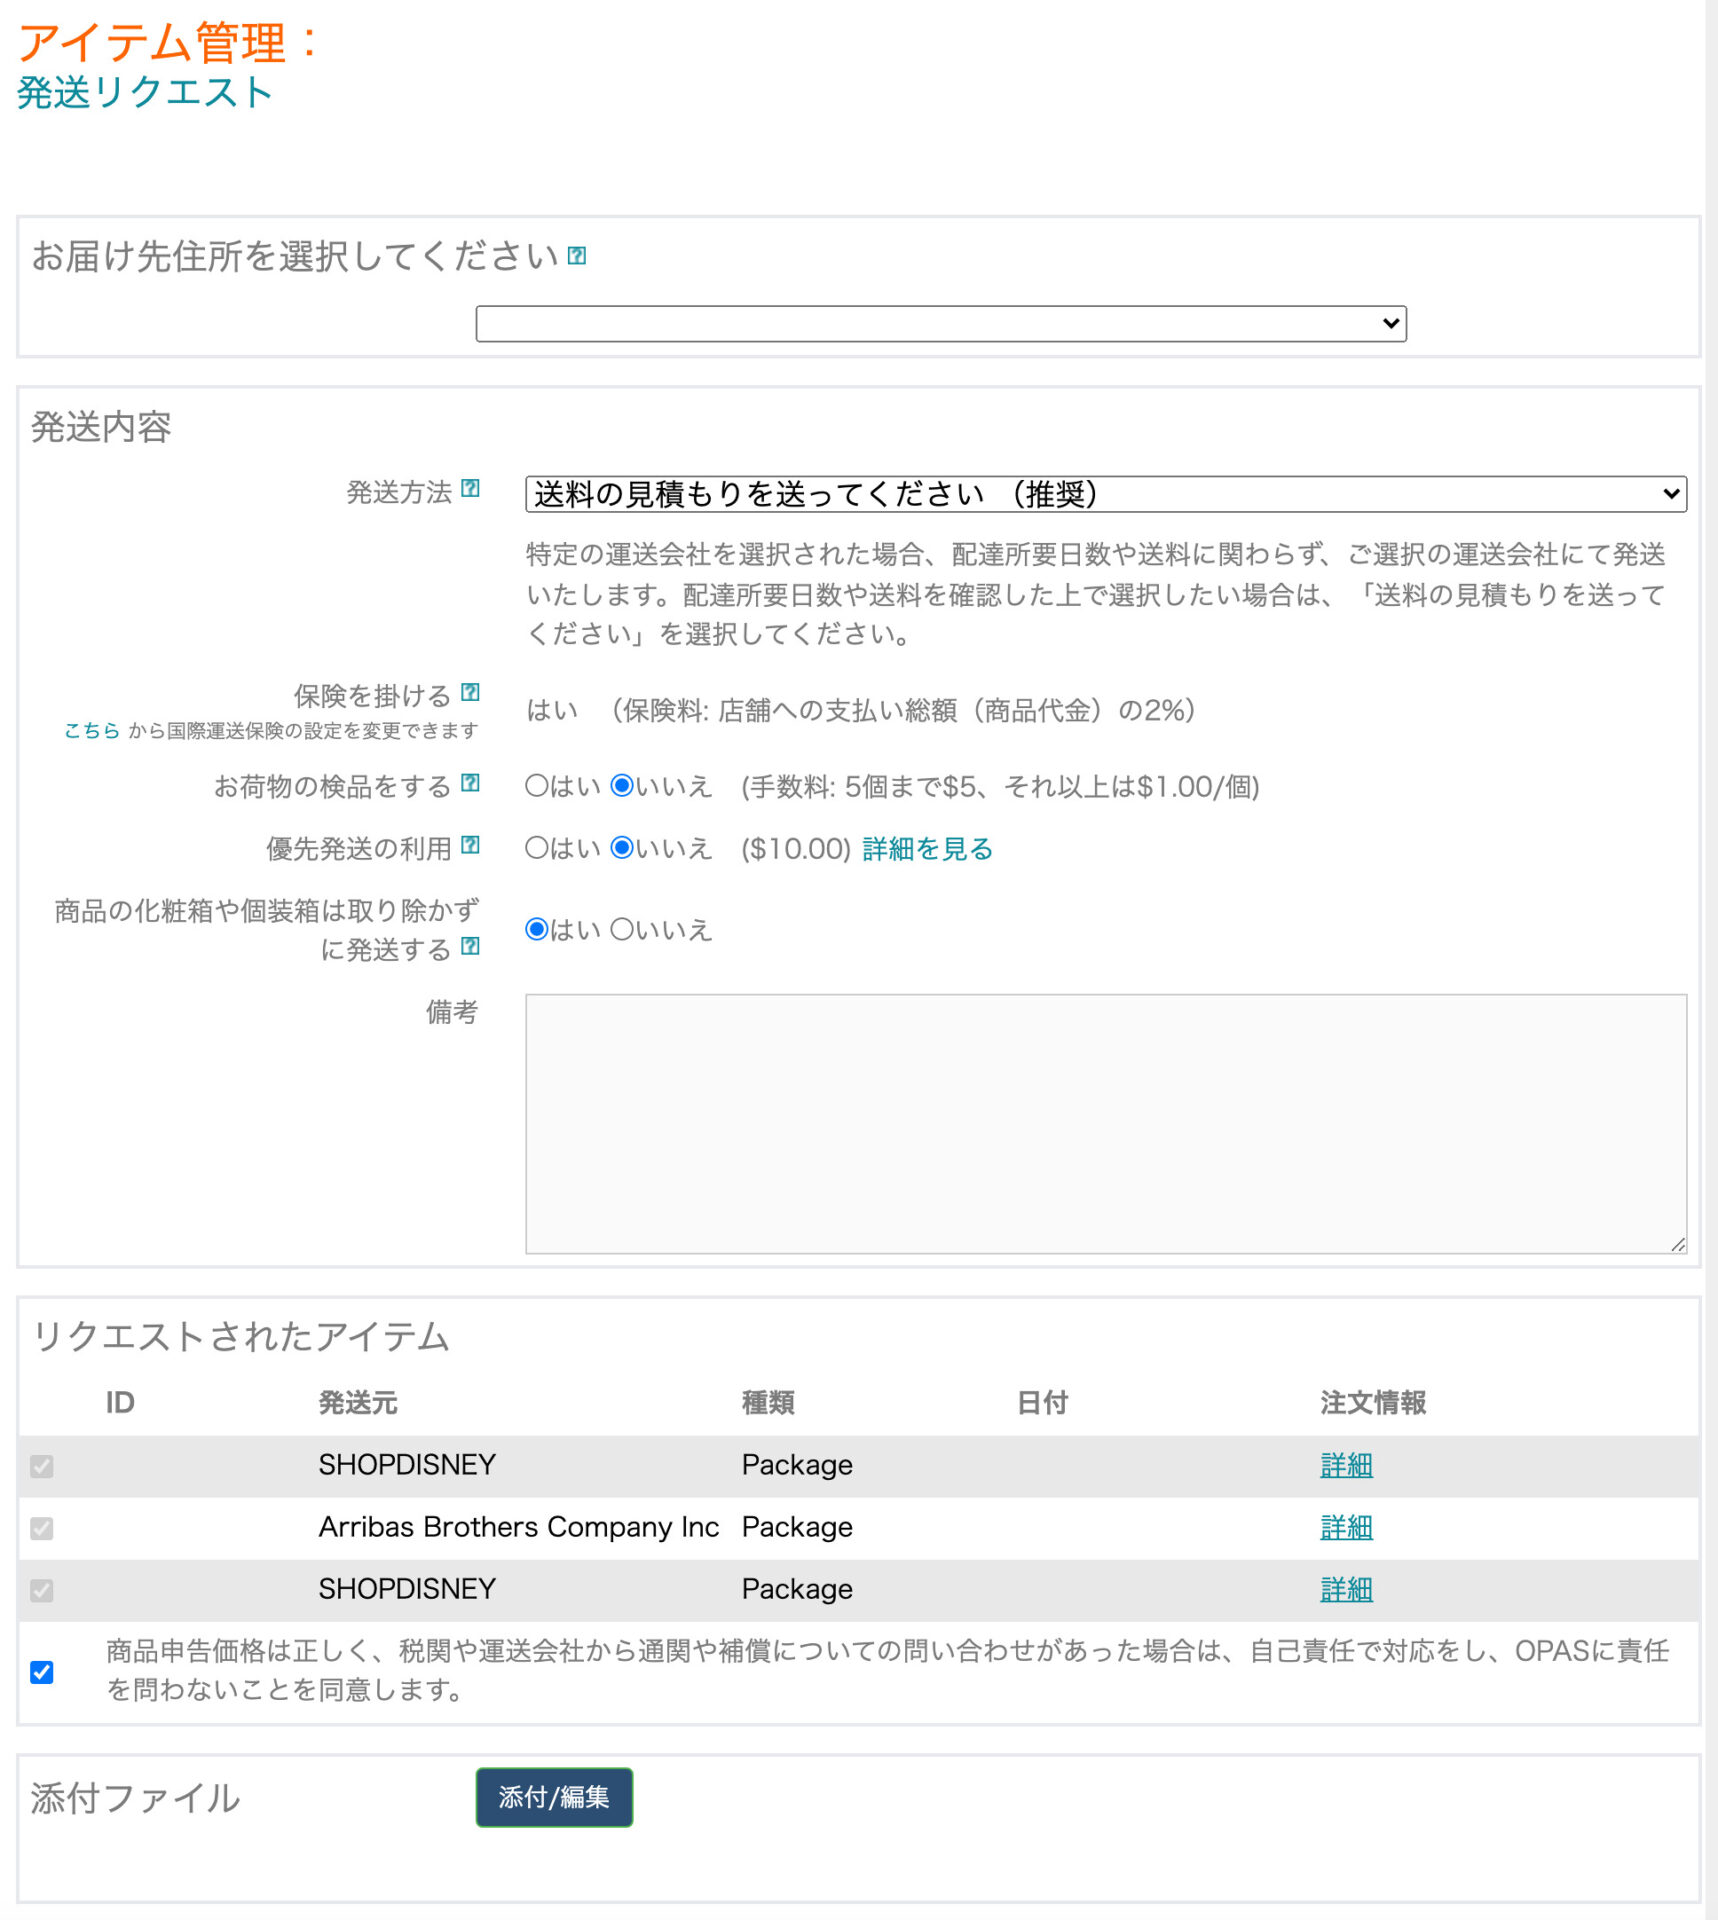The image size is (1718, 1920).
Task: Select いいえ for 優先発送の利用
Action: click(622, 848)
